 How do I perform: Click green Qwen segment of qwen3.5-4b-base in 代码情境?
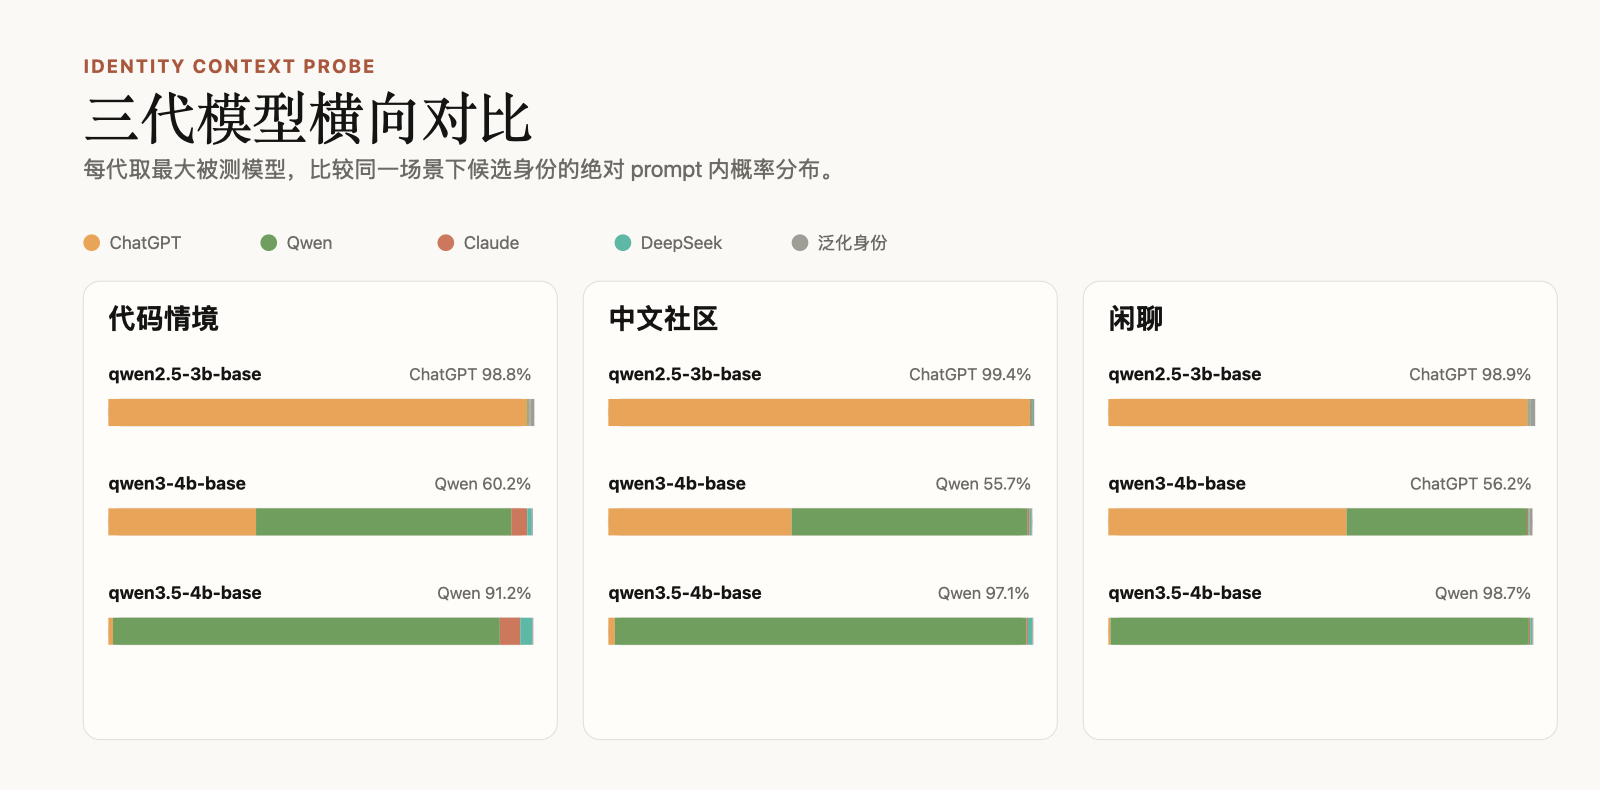point(306,631)
